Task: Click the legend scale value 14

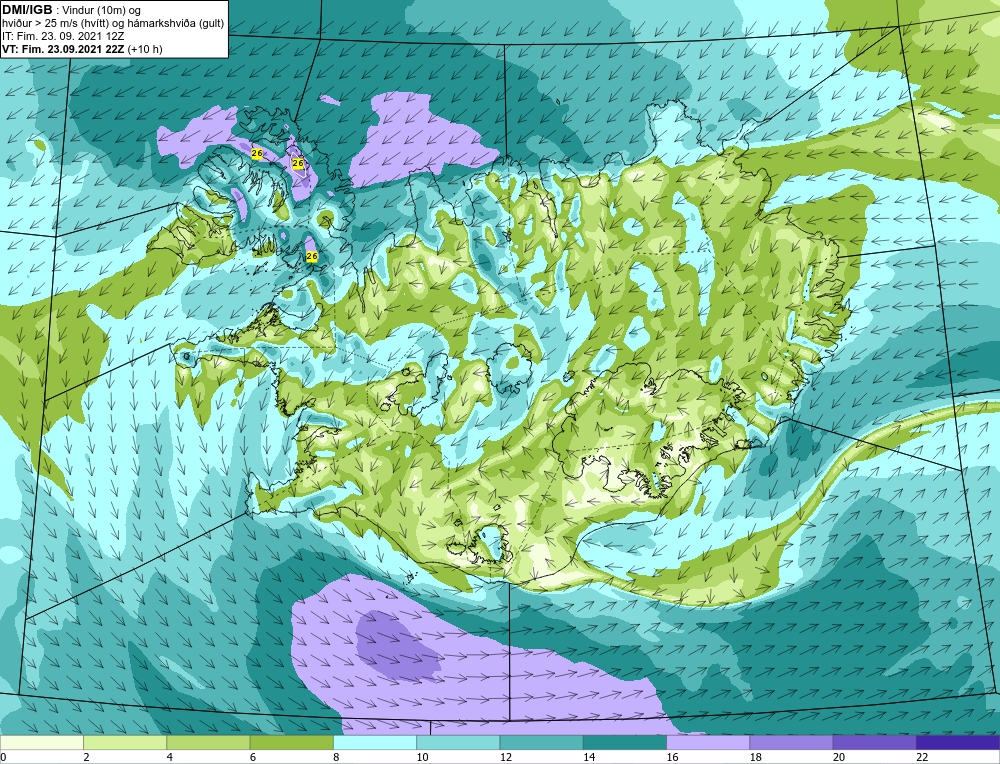Action: pyautogui.click(x=588, y=757)
